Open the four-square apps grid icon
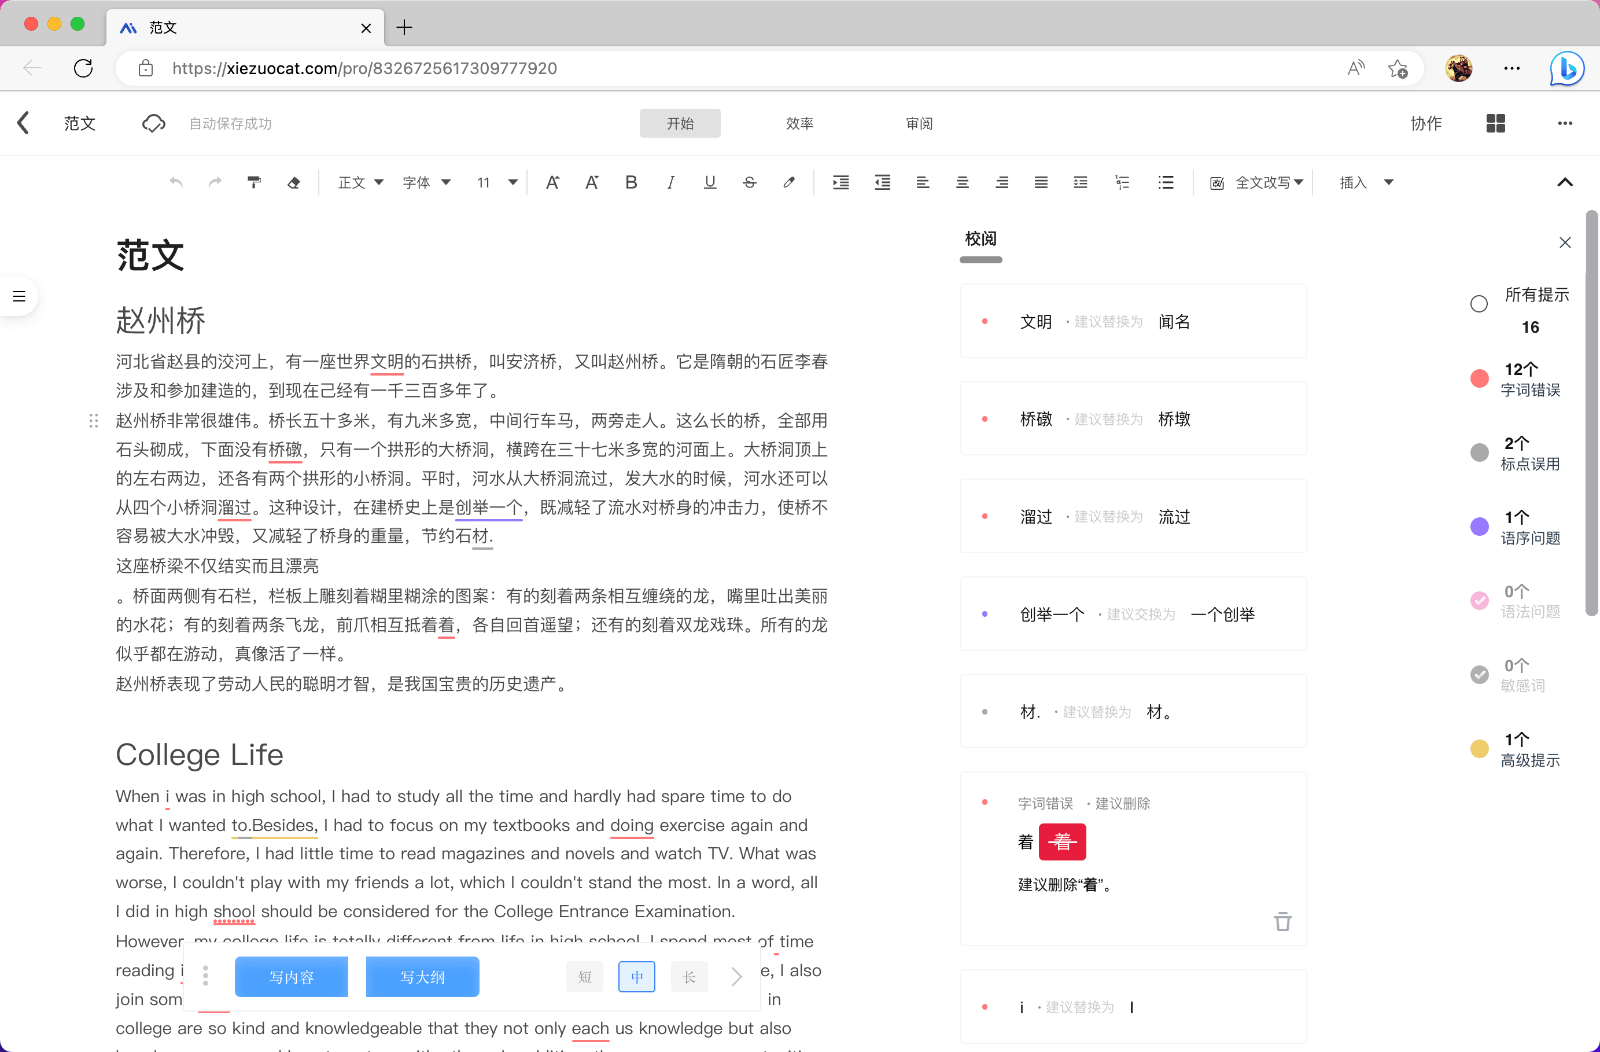The width and height of the screenshot is (1600, 1052). point(1496,123)
